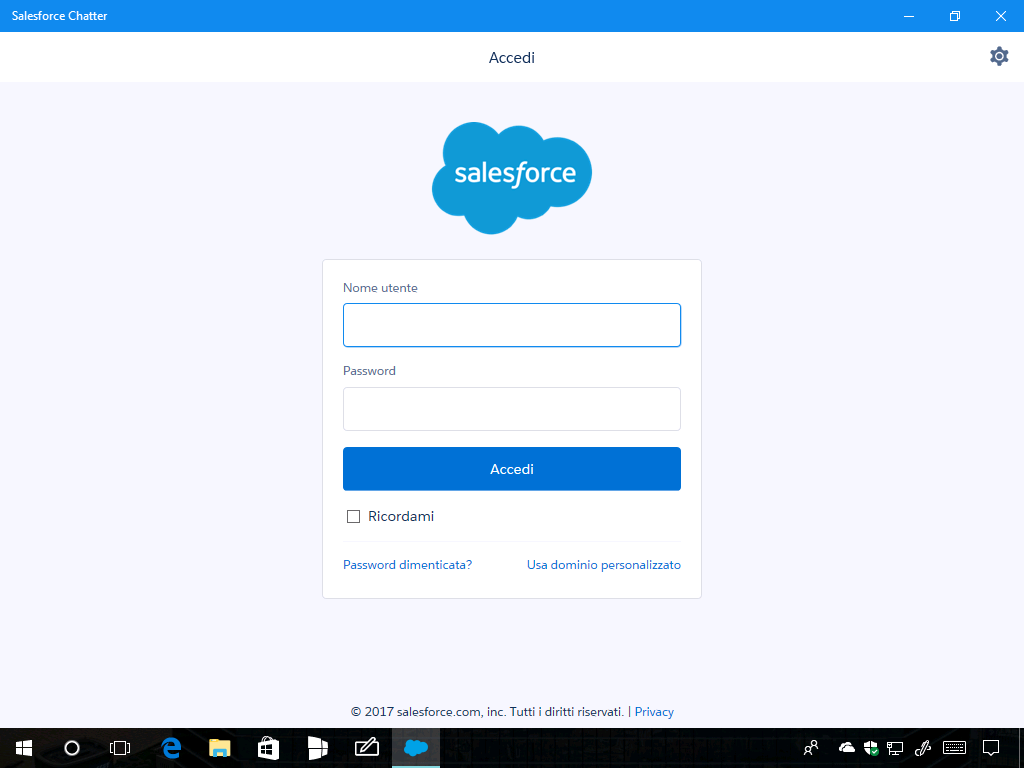Click the white tilted-window app in taskbar

coord(317,748)
